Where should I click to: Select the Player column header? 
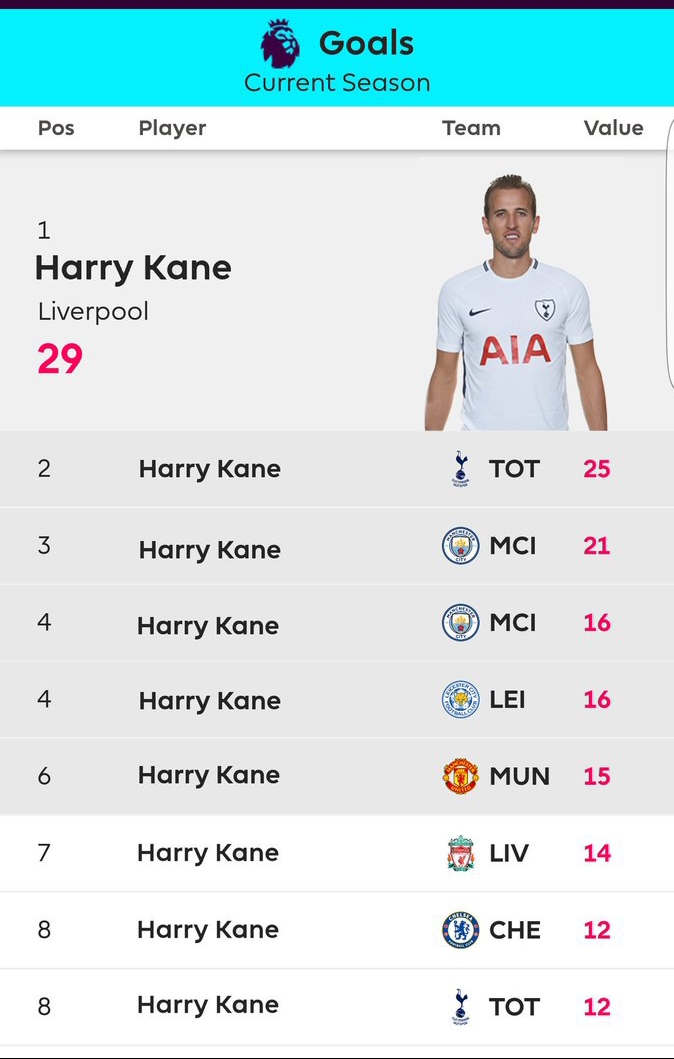pos(172,128)
